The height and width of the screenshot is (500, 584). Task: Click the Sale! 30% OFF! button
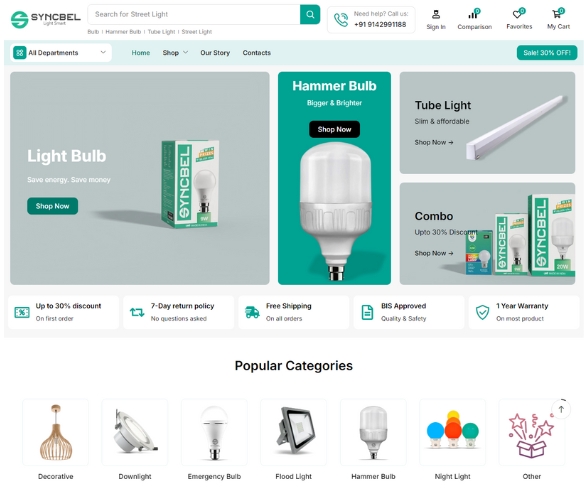pos(547,53)
